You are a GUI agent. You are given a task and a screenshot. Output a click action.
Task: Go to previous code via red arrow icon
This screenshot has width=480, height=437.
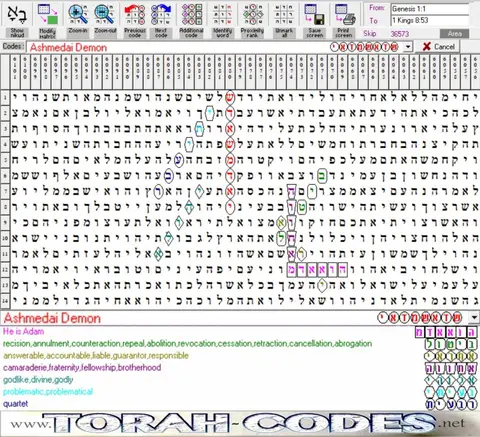[135, 15]
